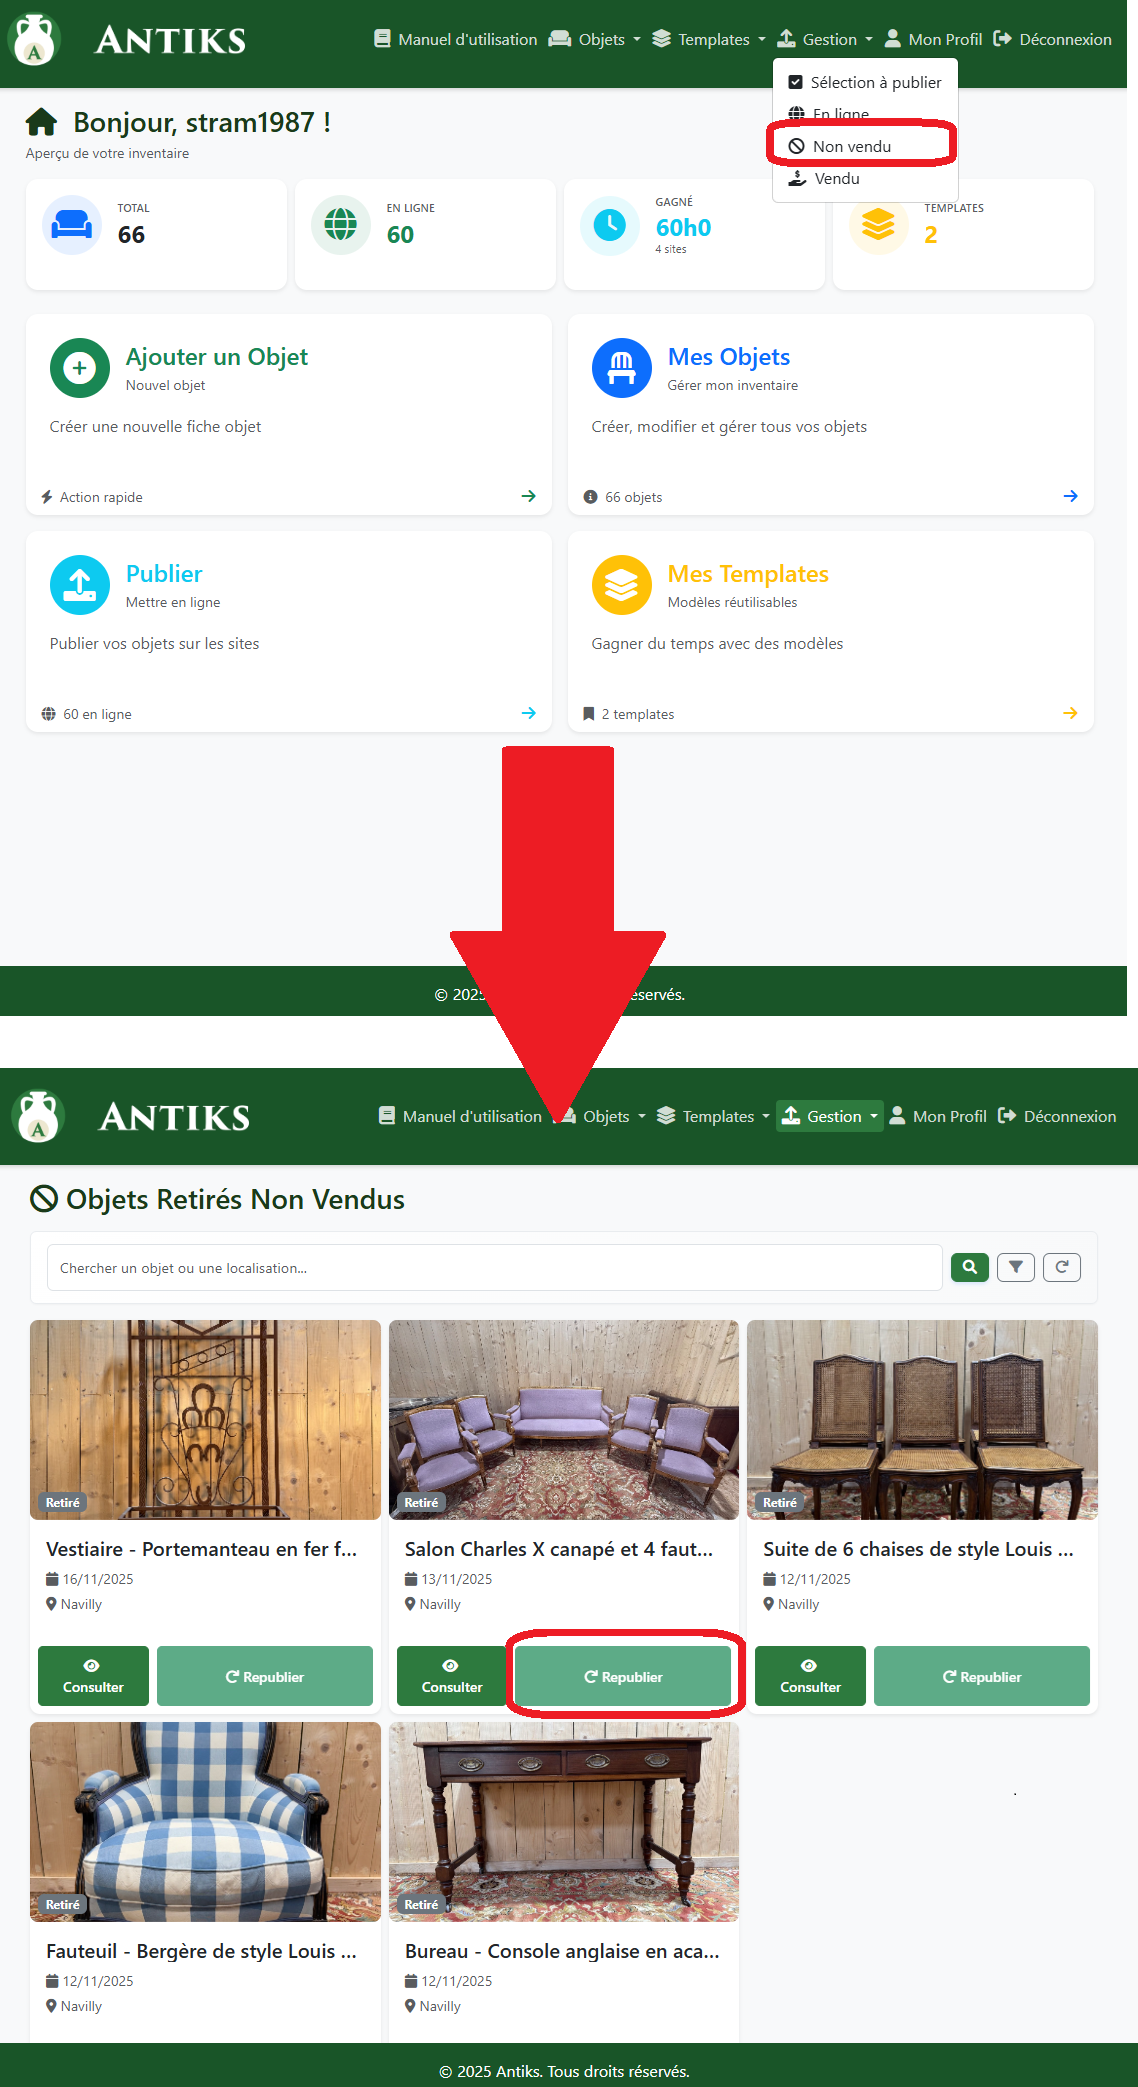Open the Bureau Console anglaise thumbnail photo
The width and height of the screenshot is (1138, 2087).
click(x=563, y=1821)
